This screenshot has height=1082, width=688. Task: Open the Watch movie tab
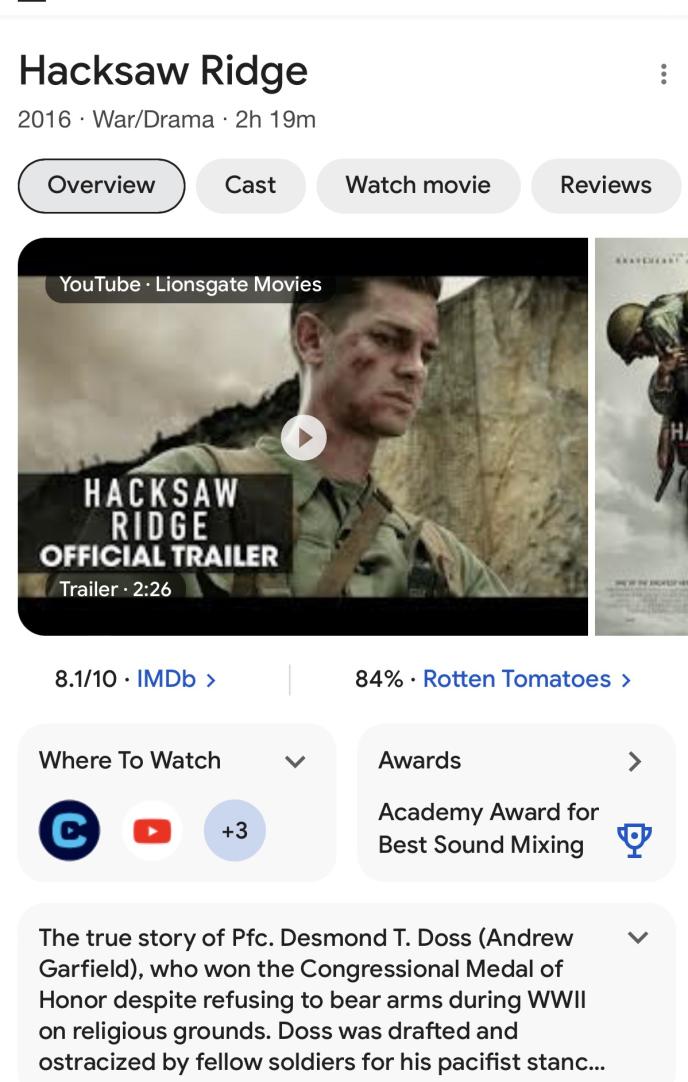(x=418, y=186)
